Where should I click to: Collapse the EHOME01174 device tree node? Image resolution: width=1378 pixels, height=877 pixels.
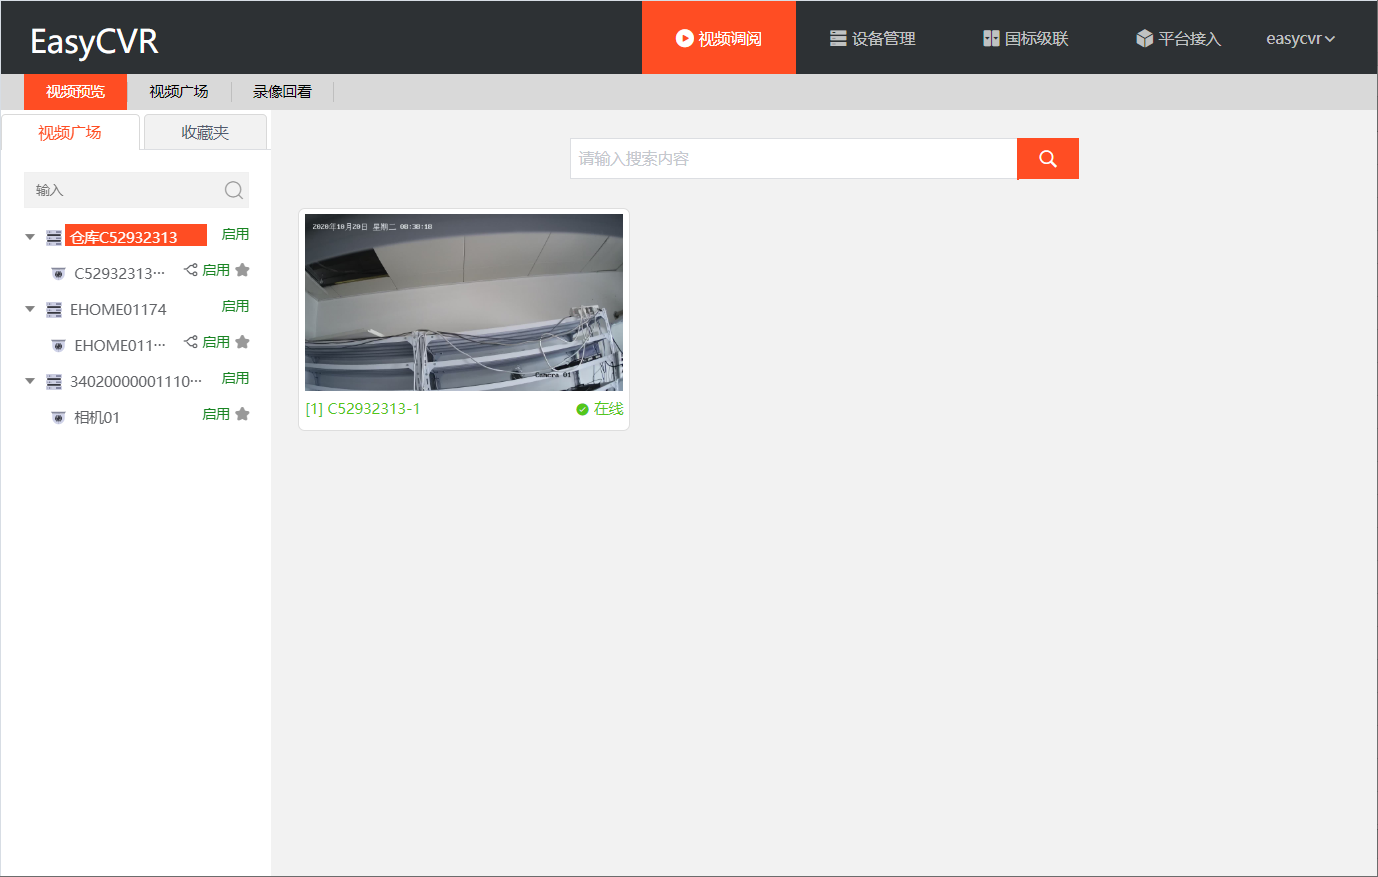pos(29,309)
